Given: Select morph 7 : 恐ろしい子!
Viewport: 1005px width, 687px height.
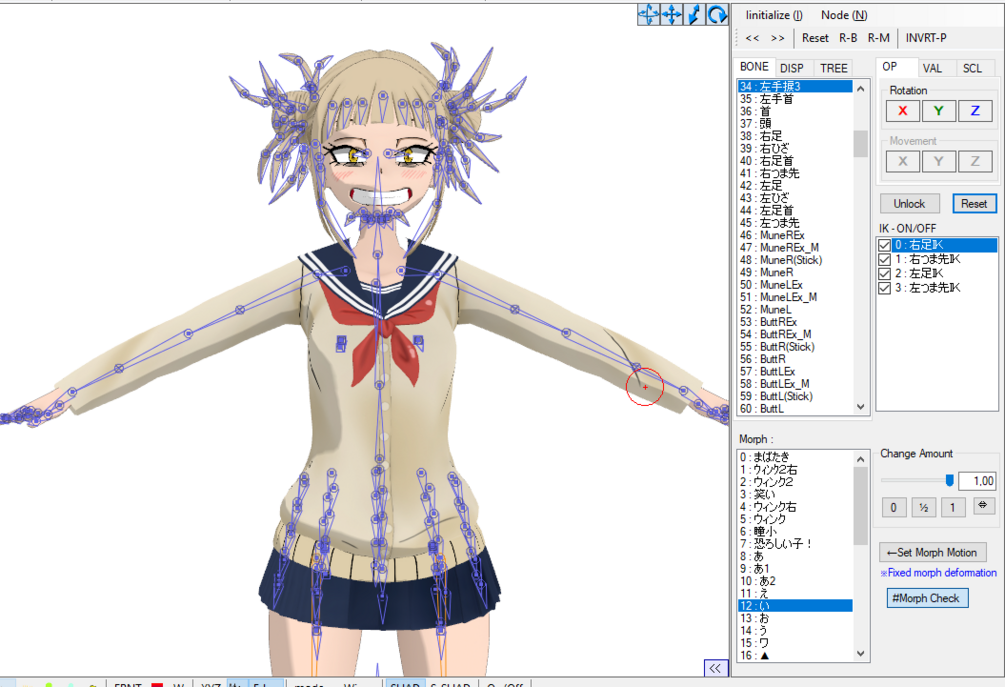Looking at the screenshot, I should point(795,544).
